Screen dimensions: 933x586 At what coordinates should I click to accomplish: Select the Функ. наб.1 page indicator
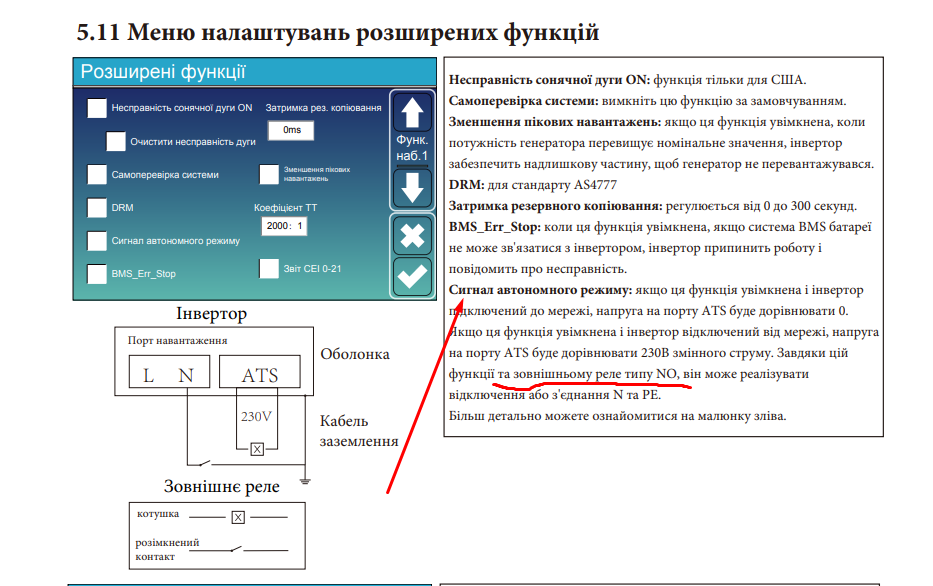click(x=412, y=147)
